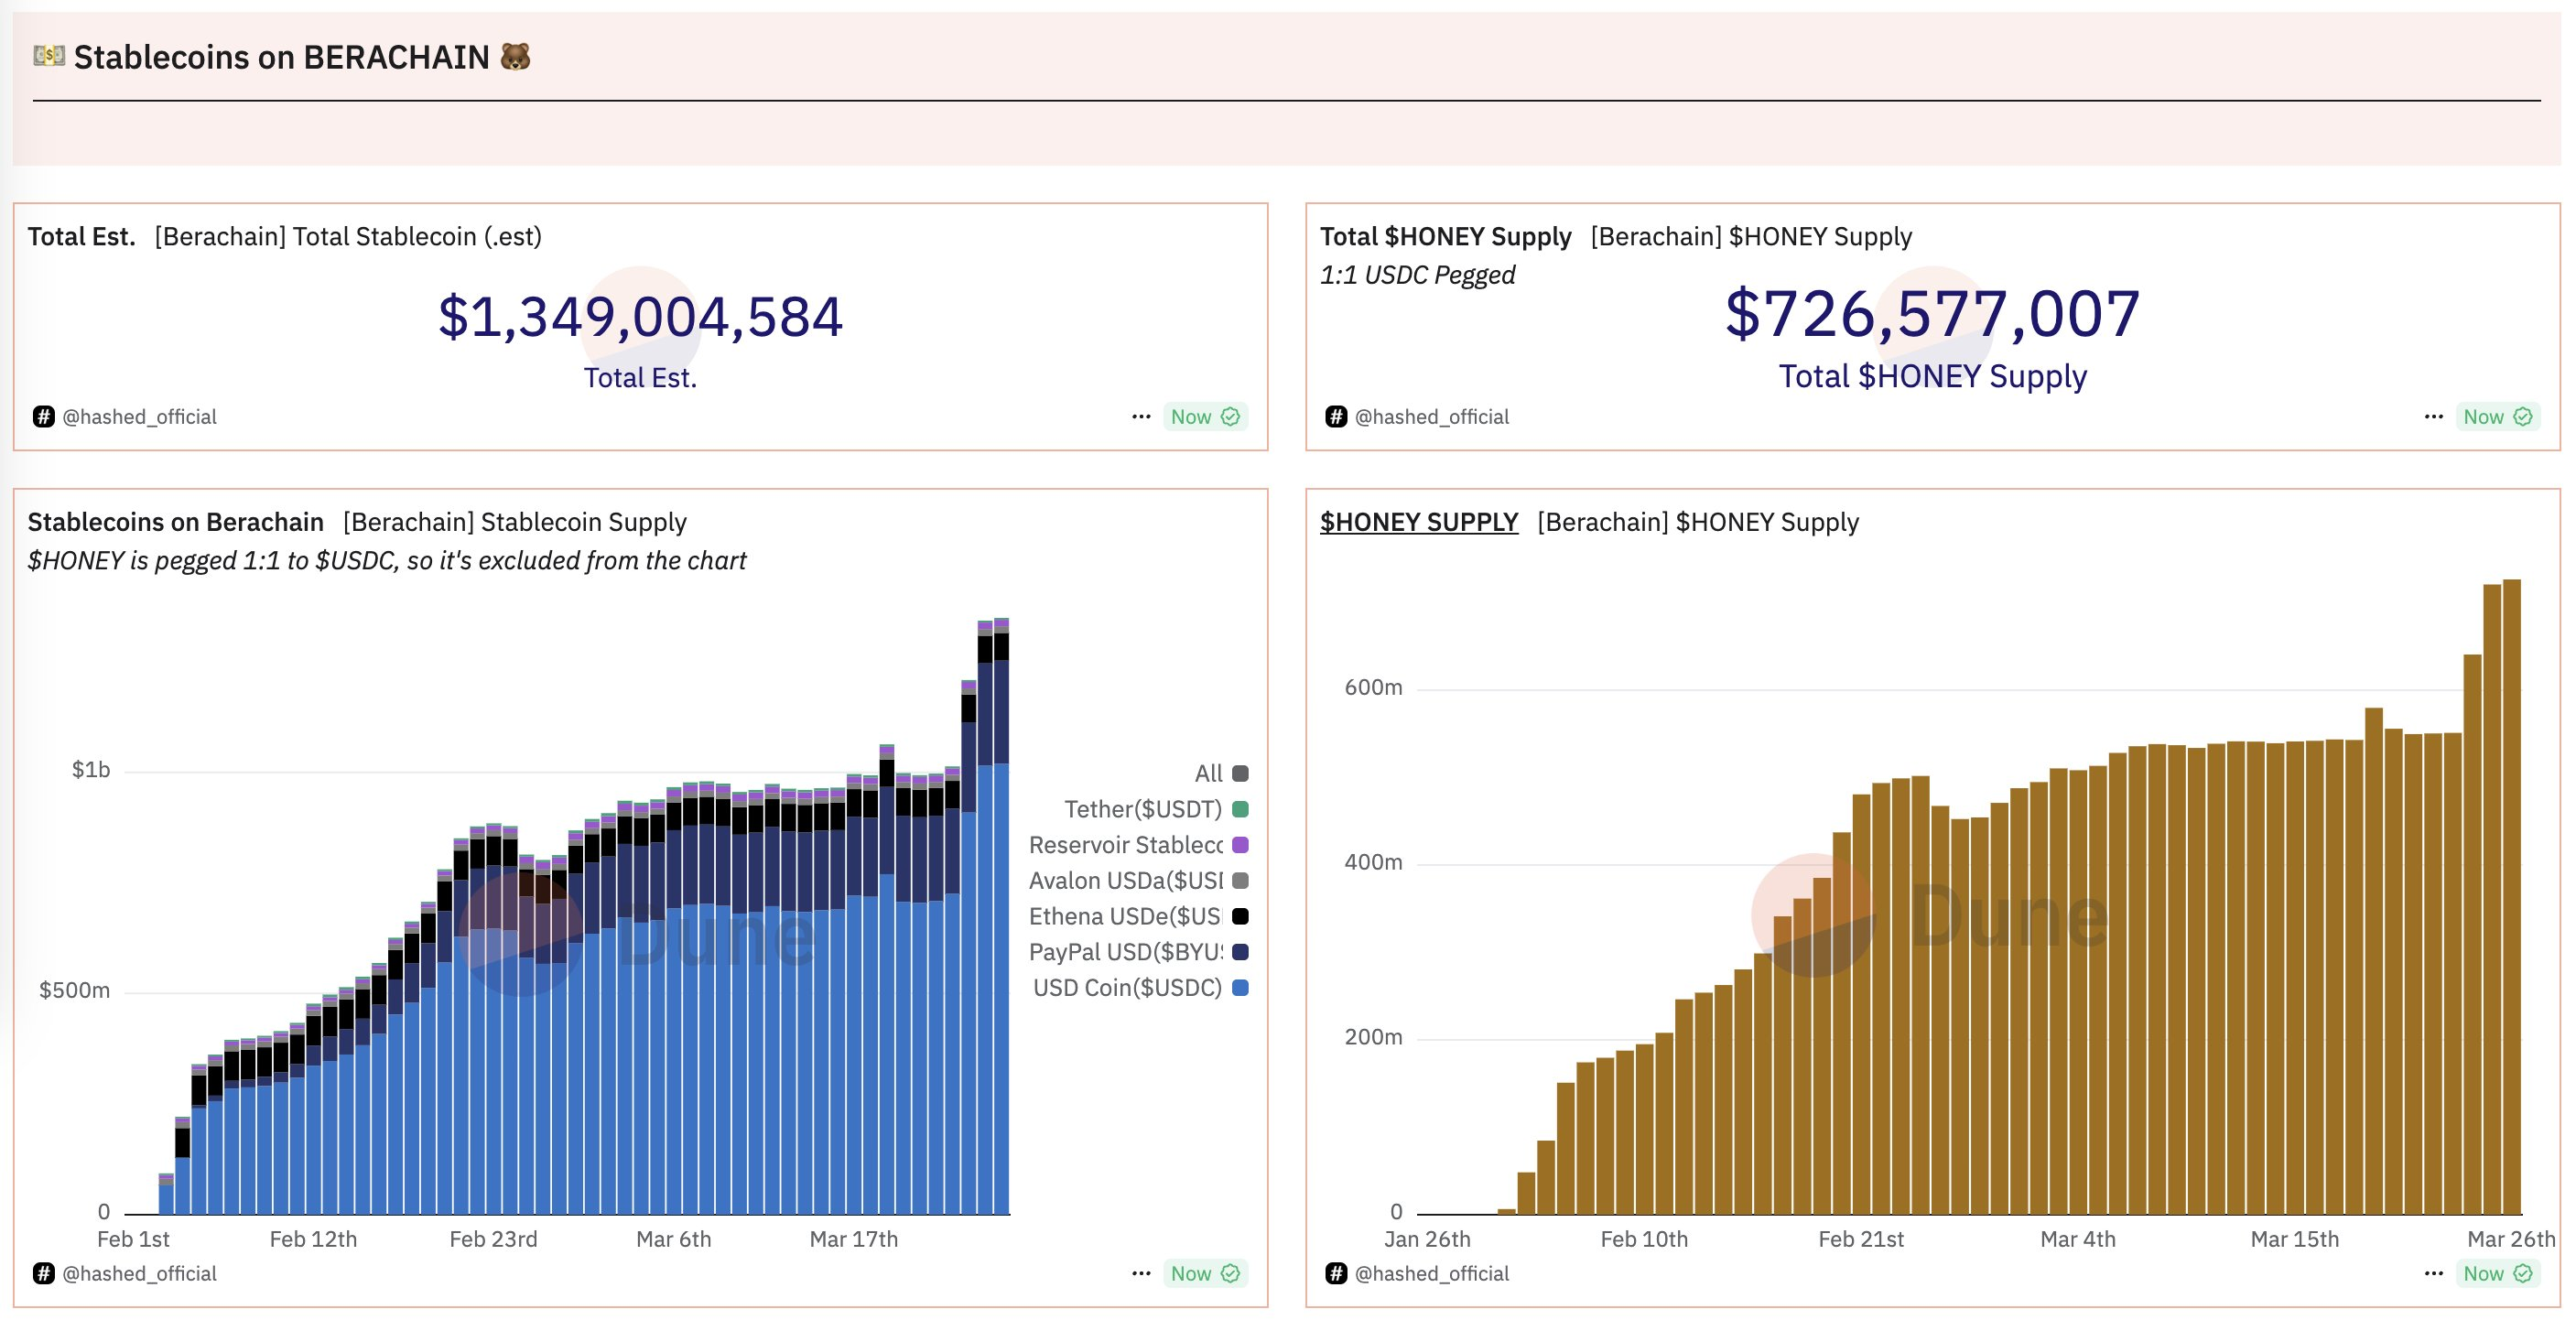The image size is (2576, 1320).
Task: Click hashed logo icon in $HONEY Supply counter panel
Action: point(1336,417)
